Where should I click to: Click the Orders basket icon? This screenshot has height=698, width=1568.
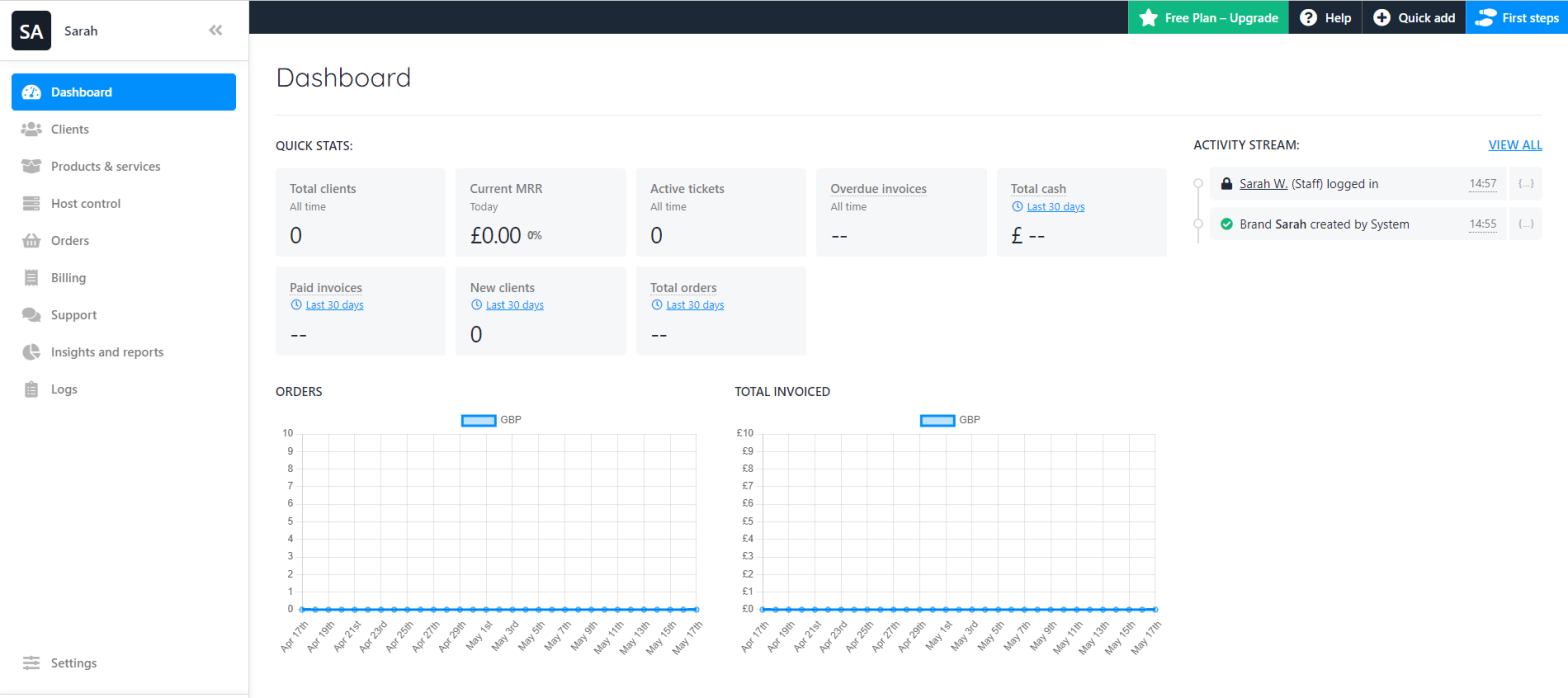[x=31, y=241]
